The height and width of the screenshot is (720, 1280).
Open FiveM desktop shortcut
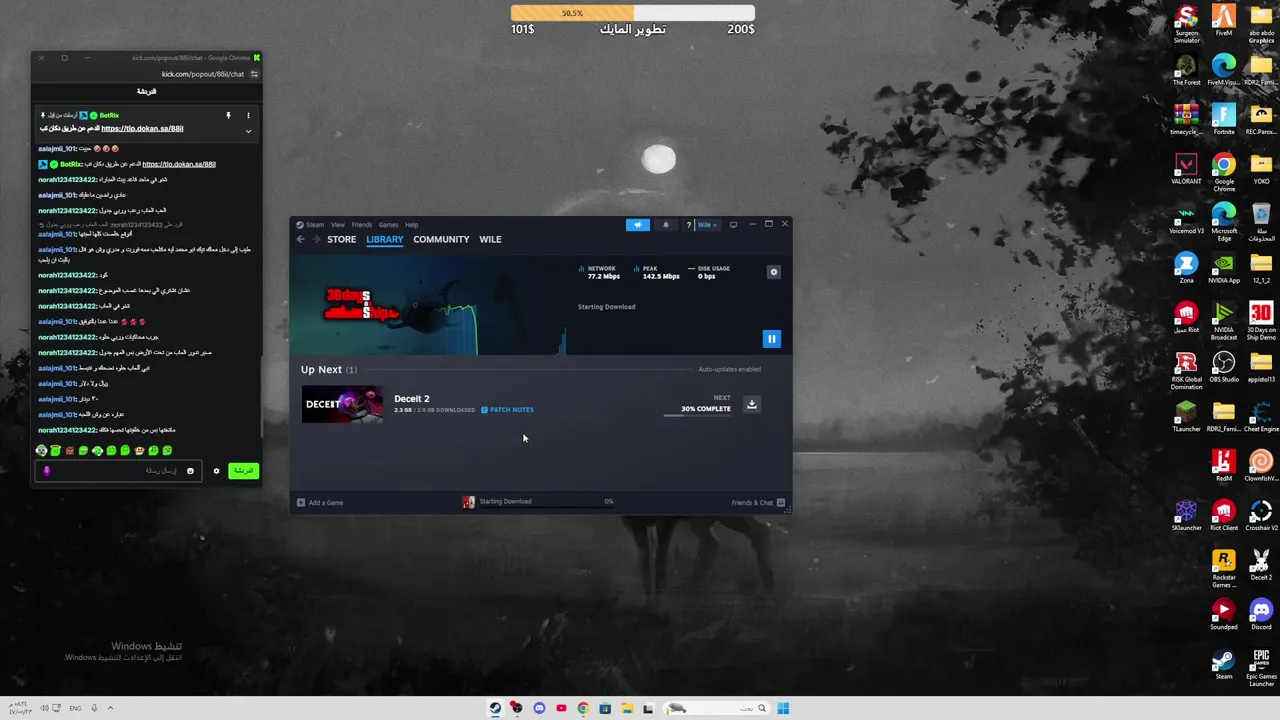[x=1224, y=20]
